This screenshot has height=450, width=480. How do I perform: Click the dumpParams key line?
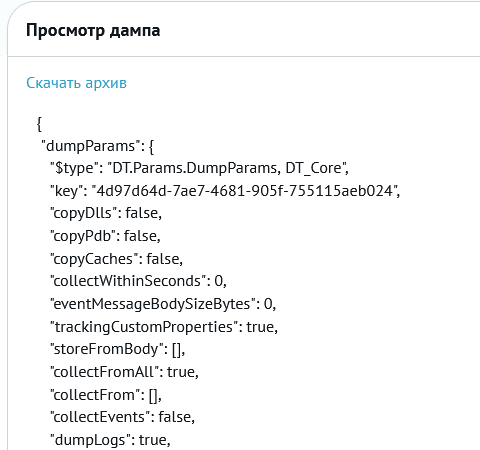(97, 146)
